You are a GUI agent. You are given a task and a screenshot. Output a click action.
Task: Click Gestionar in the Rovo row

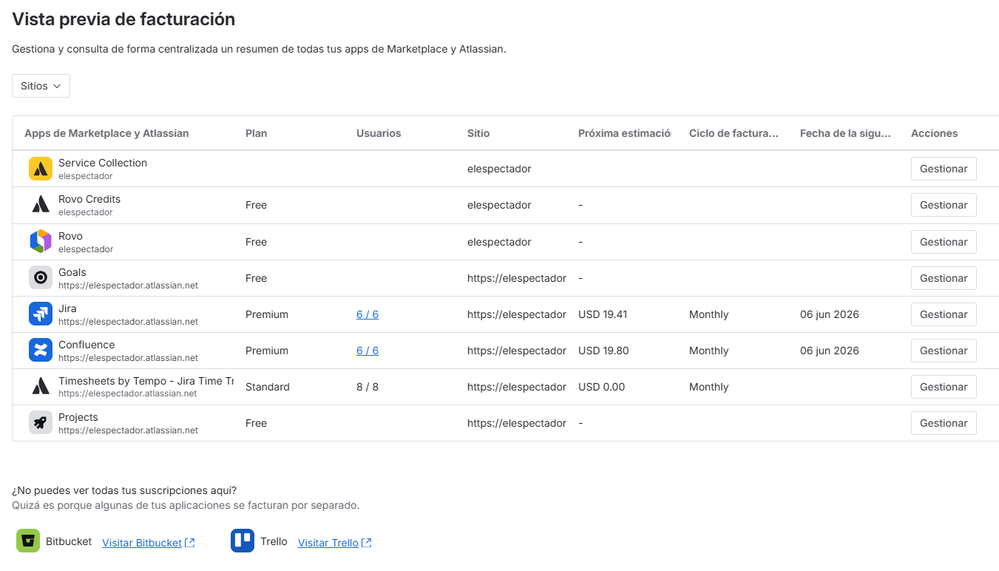[944, 242]
